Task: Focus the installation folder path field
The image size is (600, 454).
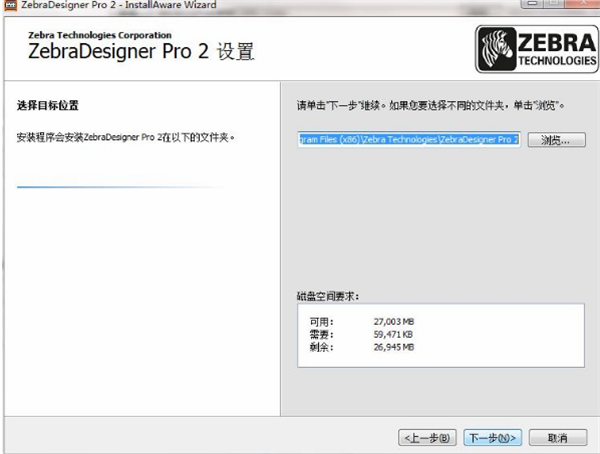Action: pyautogui.click(x=409, y=140)
